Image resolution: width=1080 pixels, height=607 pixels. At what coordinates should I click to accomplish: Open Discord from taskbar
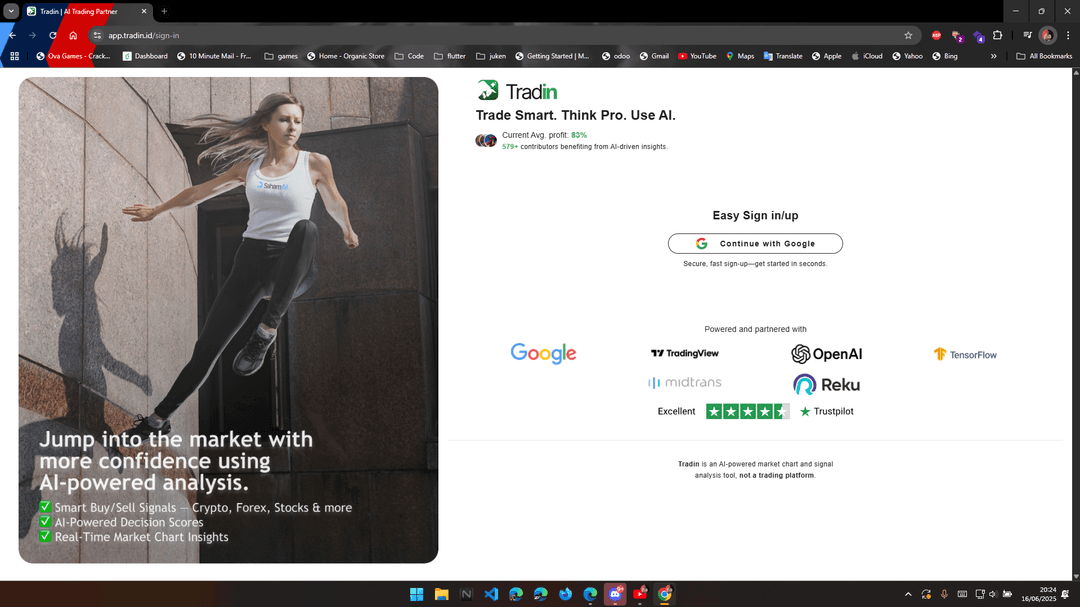click(x=615, y=594)
